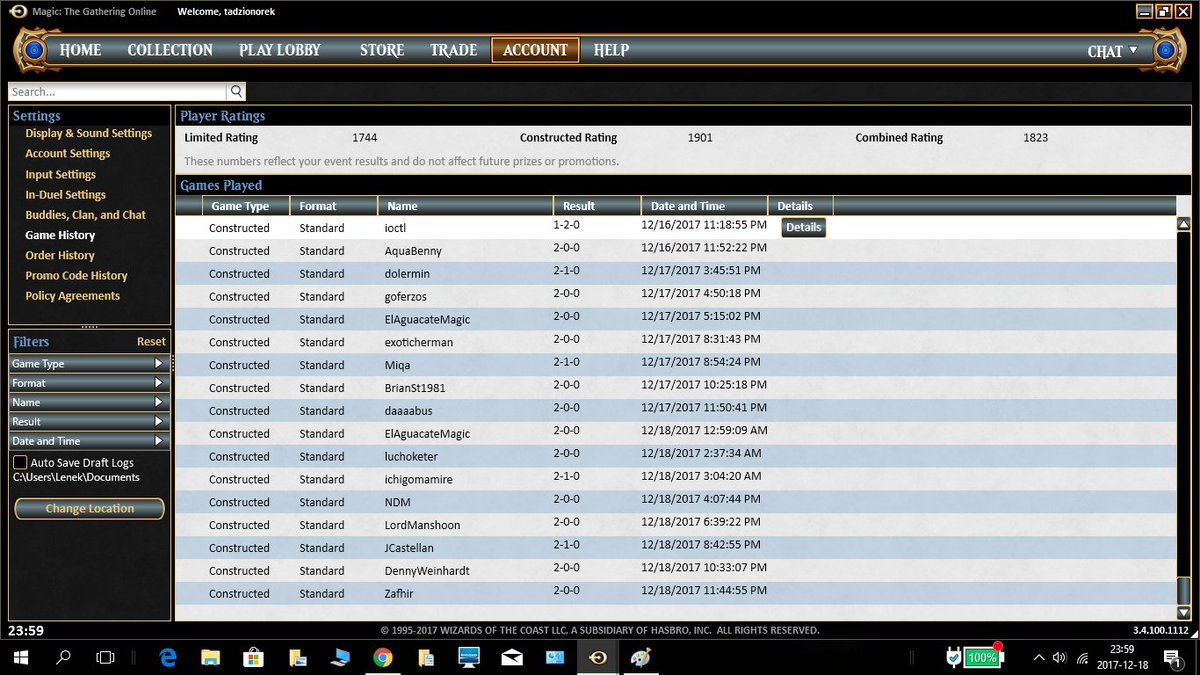This screenshot has height=675, width=1200.
Task: Open the volume speaker tray icon
Action: click(1060, 657)
